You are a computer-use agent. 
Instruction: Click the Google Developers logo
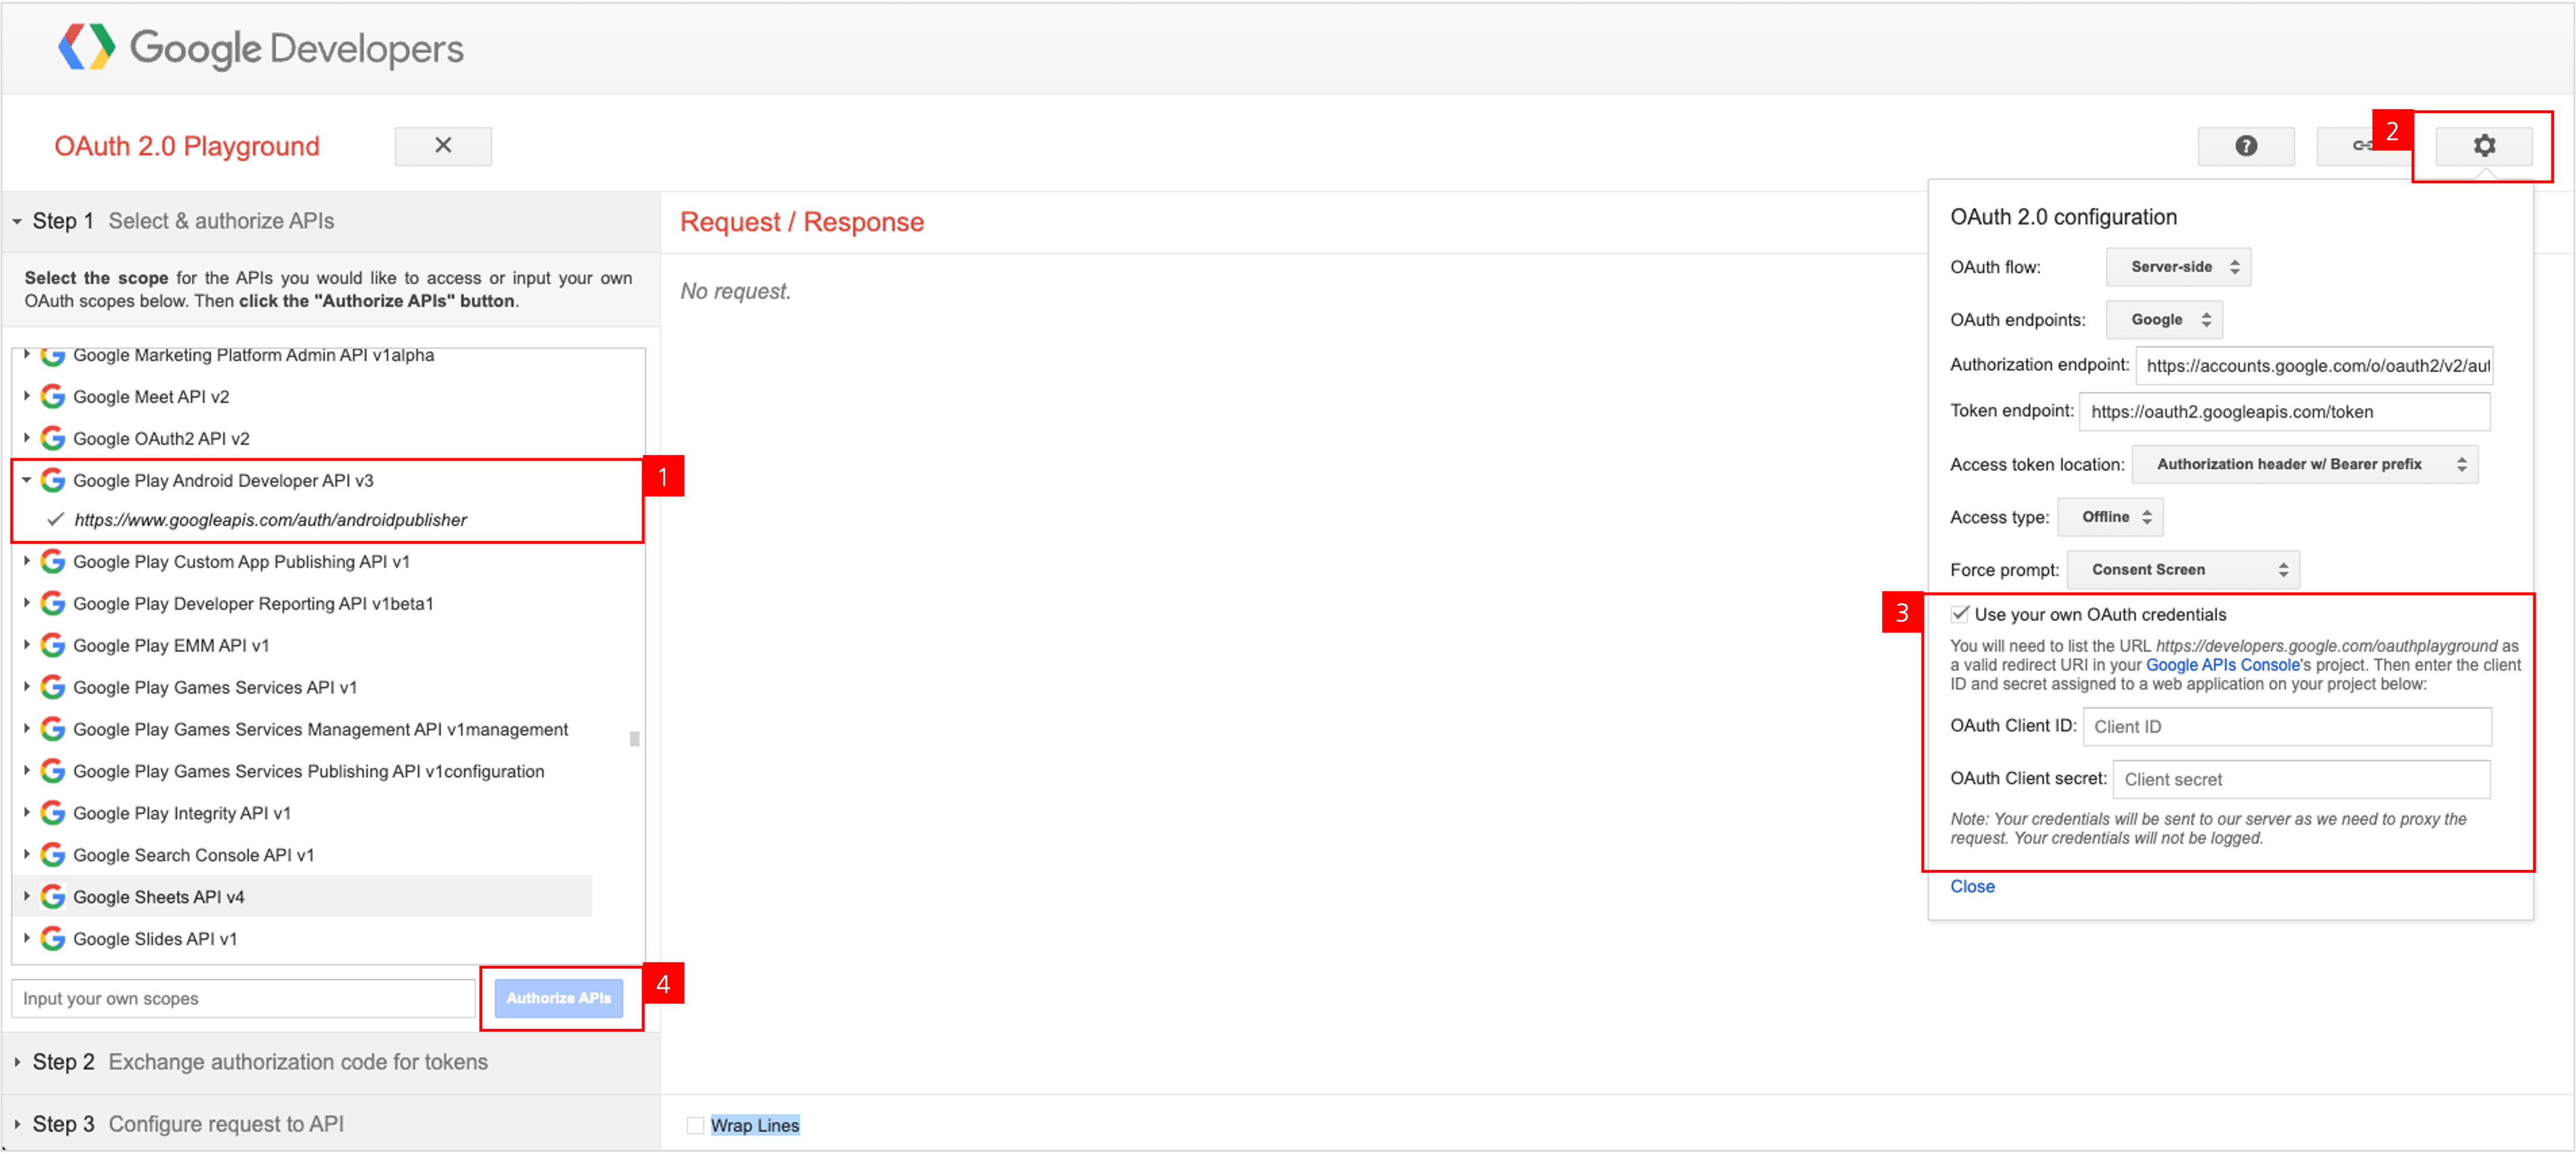[260, 48]
